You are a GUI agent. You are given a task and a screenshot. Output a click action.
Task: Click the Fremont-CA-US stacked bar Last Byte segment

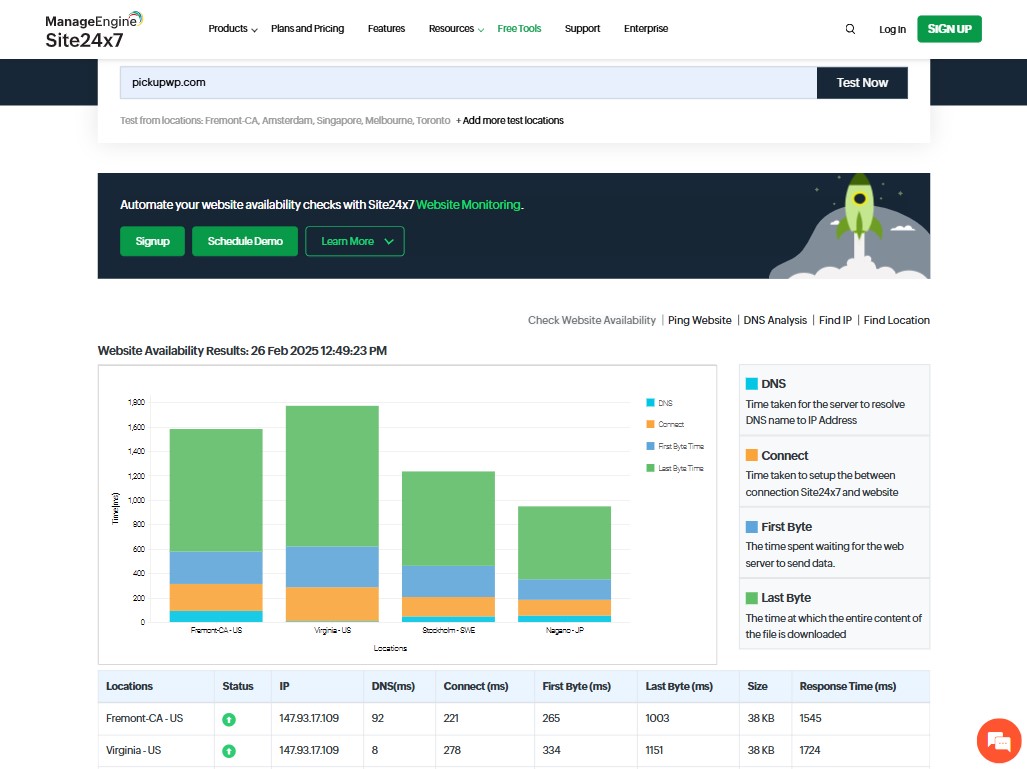tap(216, 490)
